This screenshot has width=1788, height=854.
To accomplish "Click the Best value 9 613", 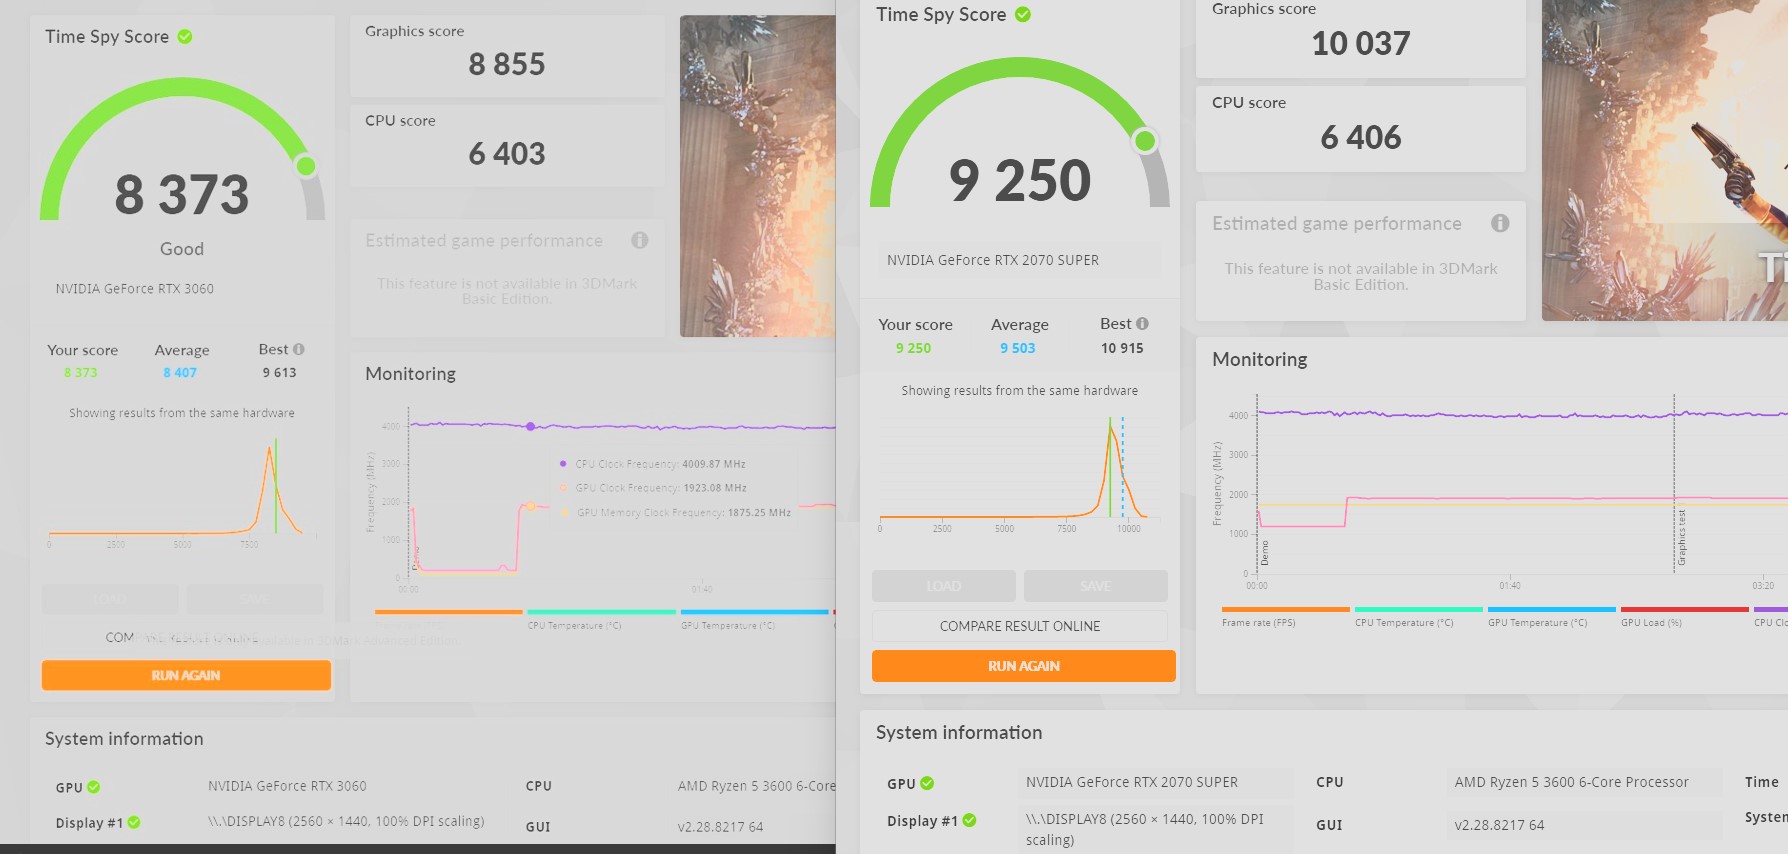I will coord(280,373).
